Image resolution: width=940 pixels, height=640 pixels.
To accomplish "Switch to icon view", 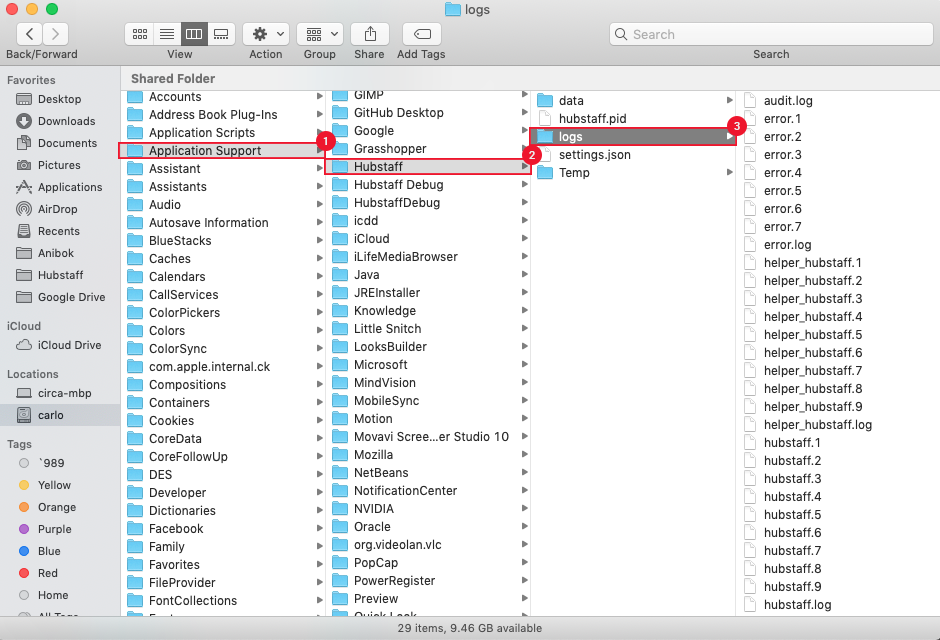I will coord(140,34).
